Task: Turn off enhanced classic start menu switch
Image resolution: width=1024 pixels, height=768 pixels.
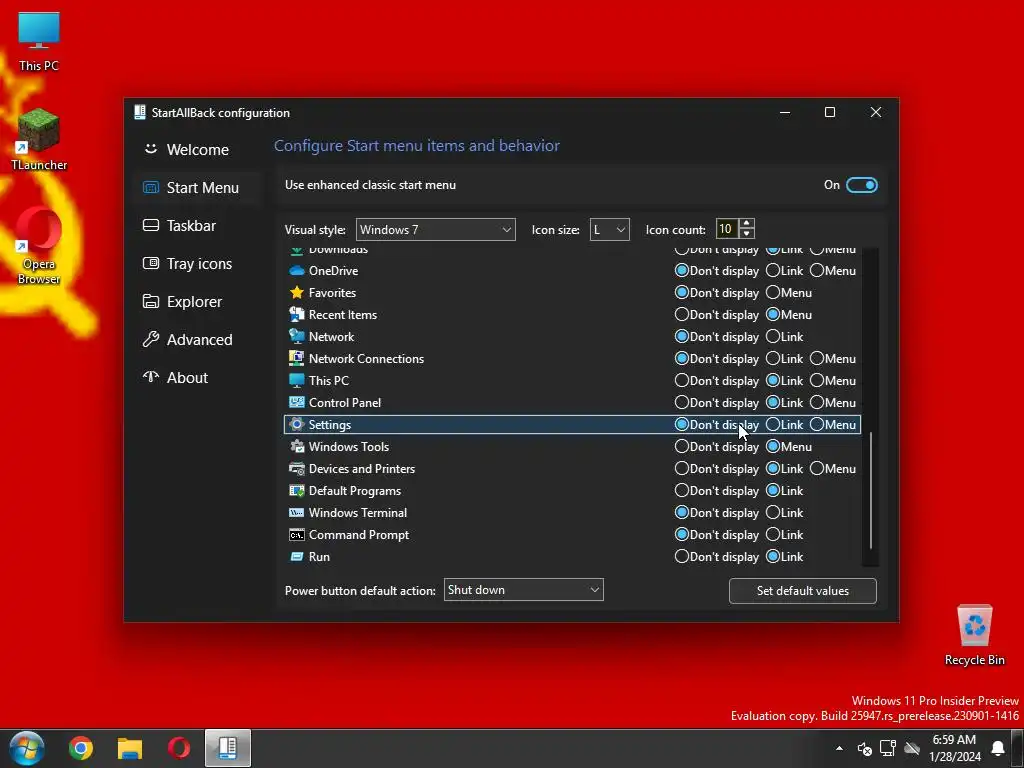Action: click(861, 185)
